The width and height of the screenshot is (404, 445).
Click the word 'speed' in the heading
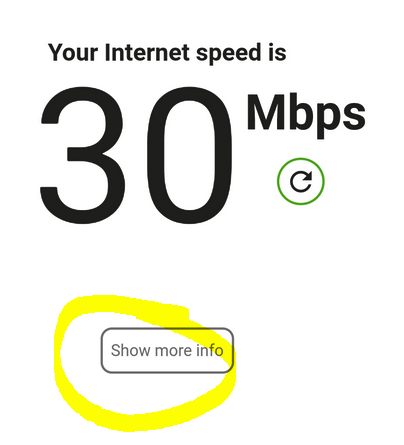coord(228,53)
